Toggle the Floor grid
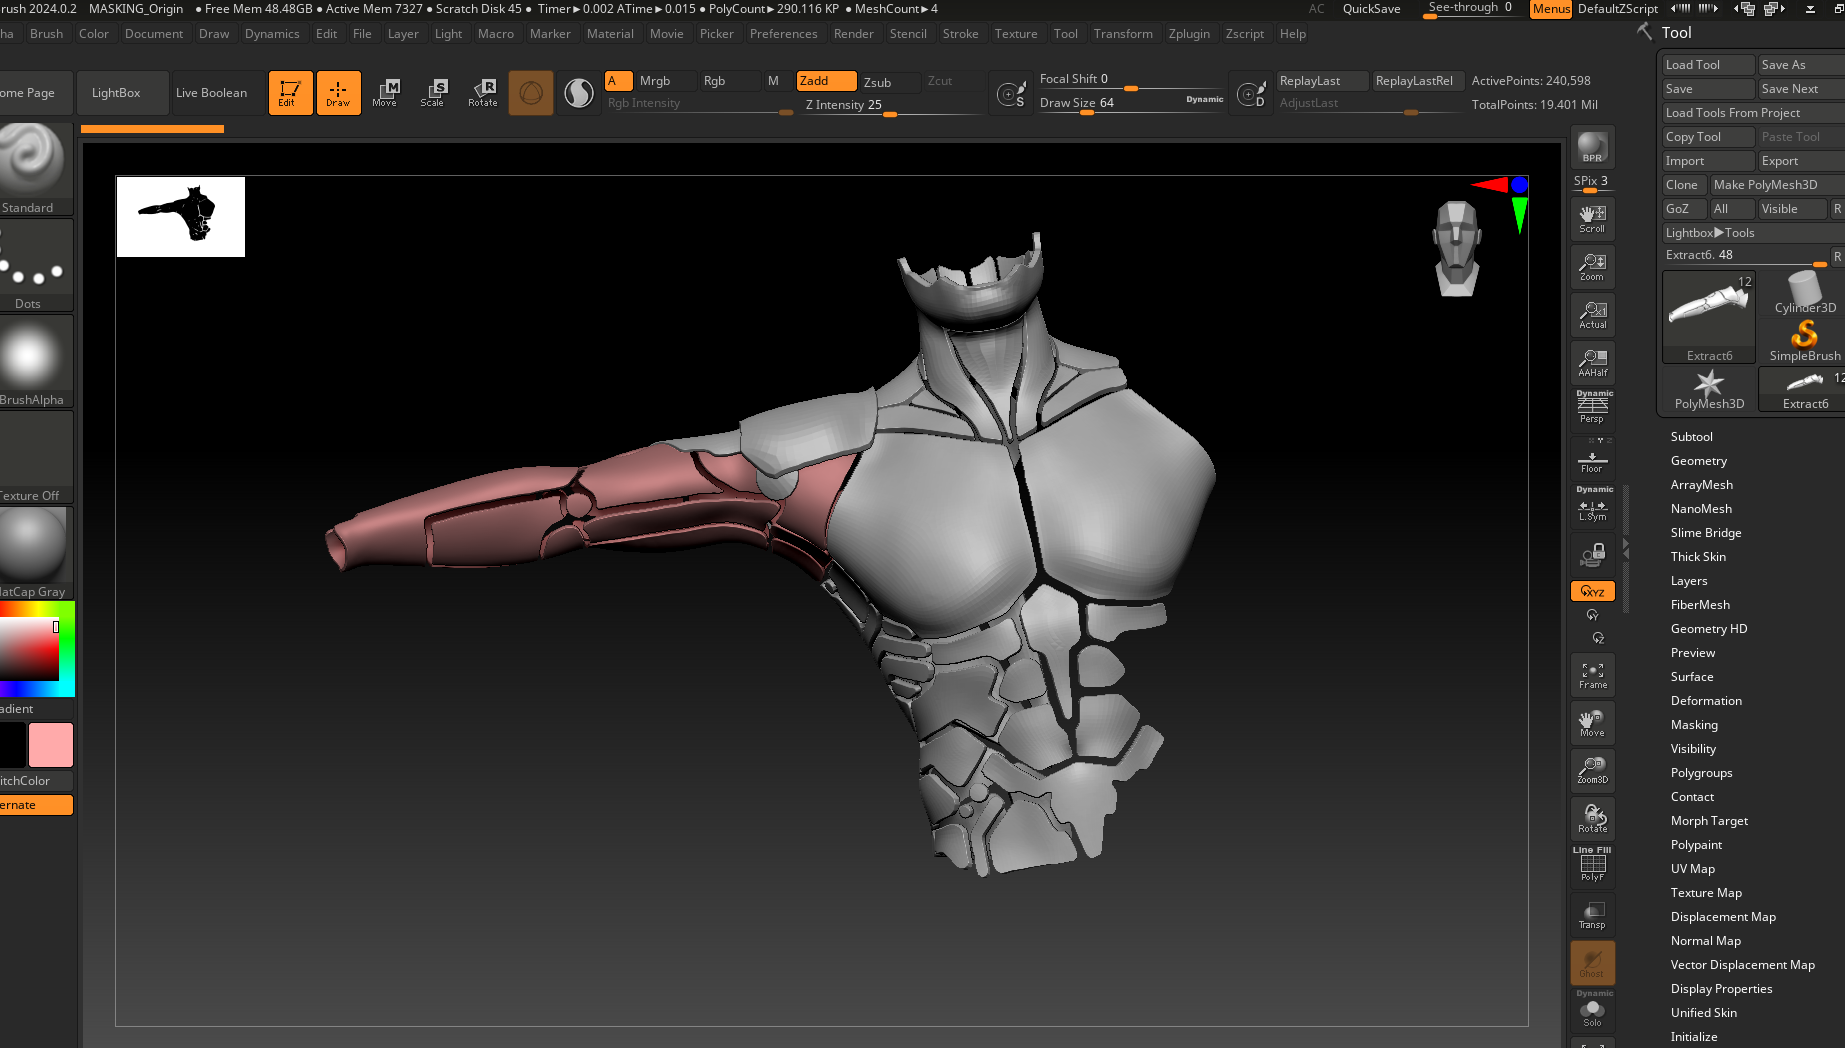 tap(1592, 459)
